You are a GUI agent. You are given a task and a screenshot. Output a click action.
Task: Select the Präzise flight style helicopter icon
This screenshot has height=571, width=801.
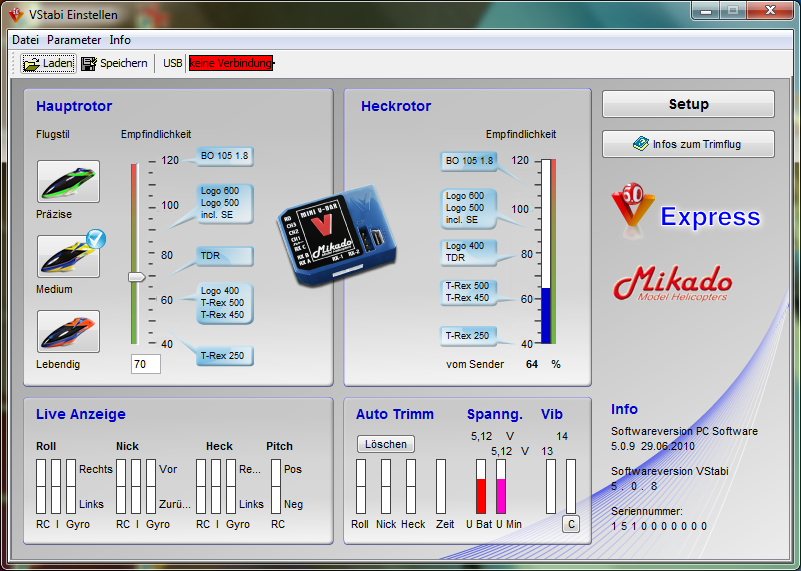[x=68, y=181]
